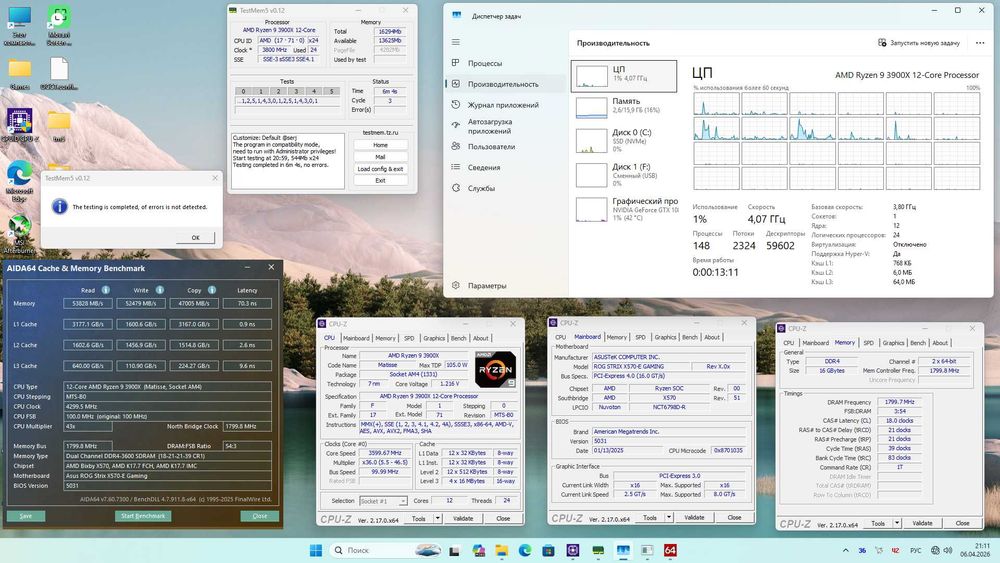This screenshot has height=563, width=1000.
Task: Click info icon next to AIDA64 Write column
Action: pyautogui.click(x=159, y=290)
